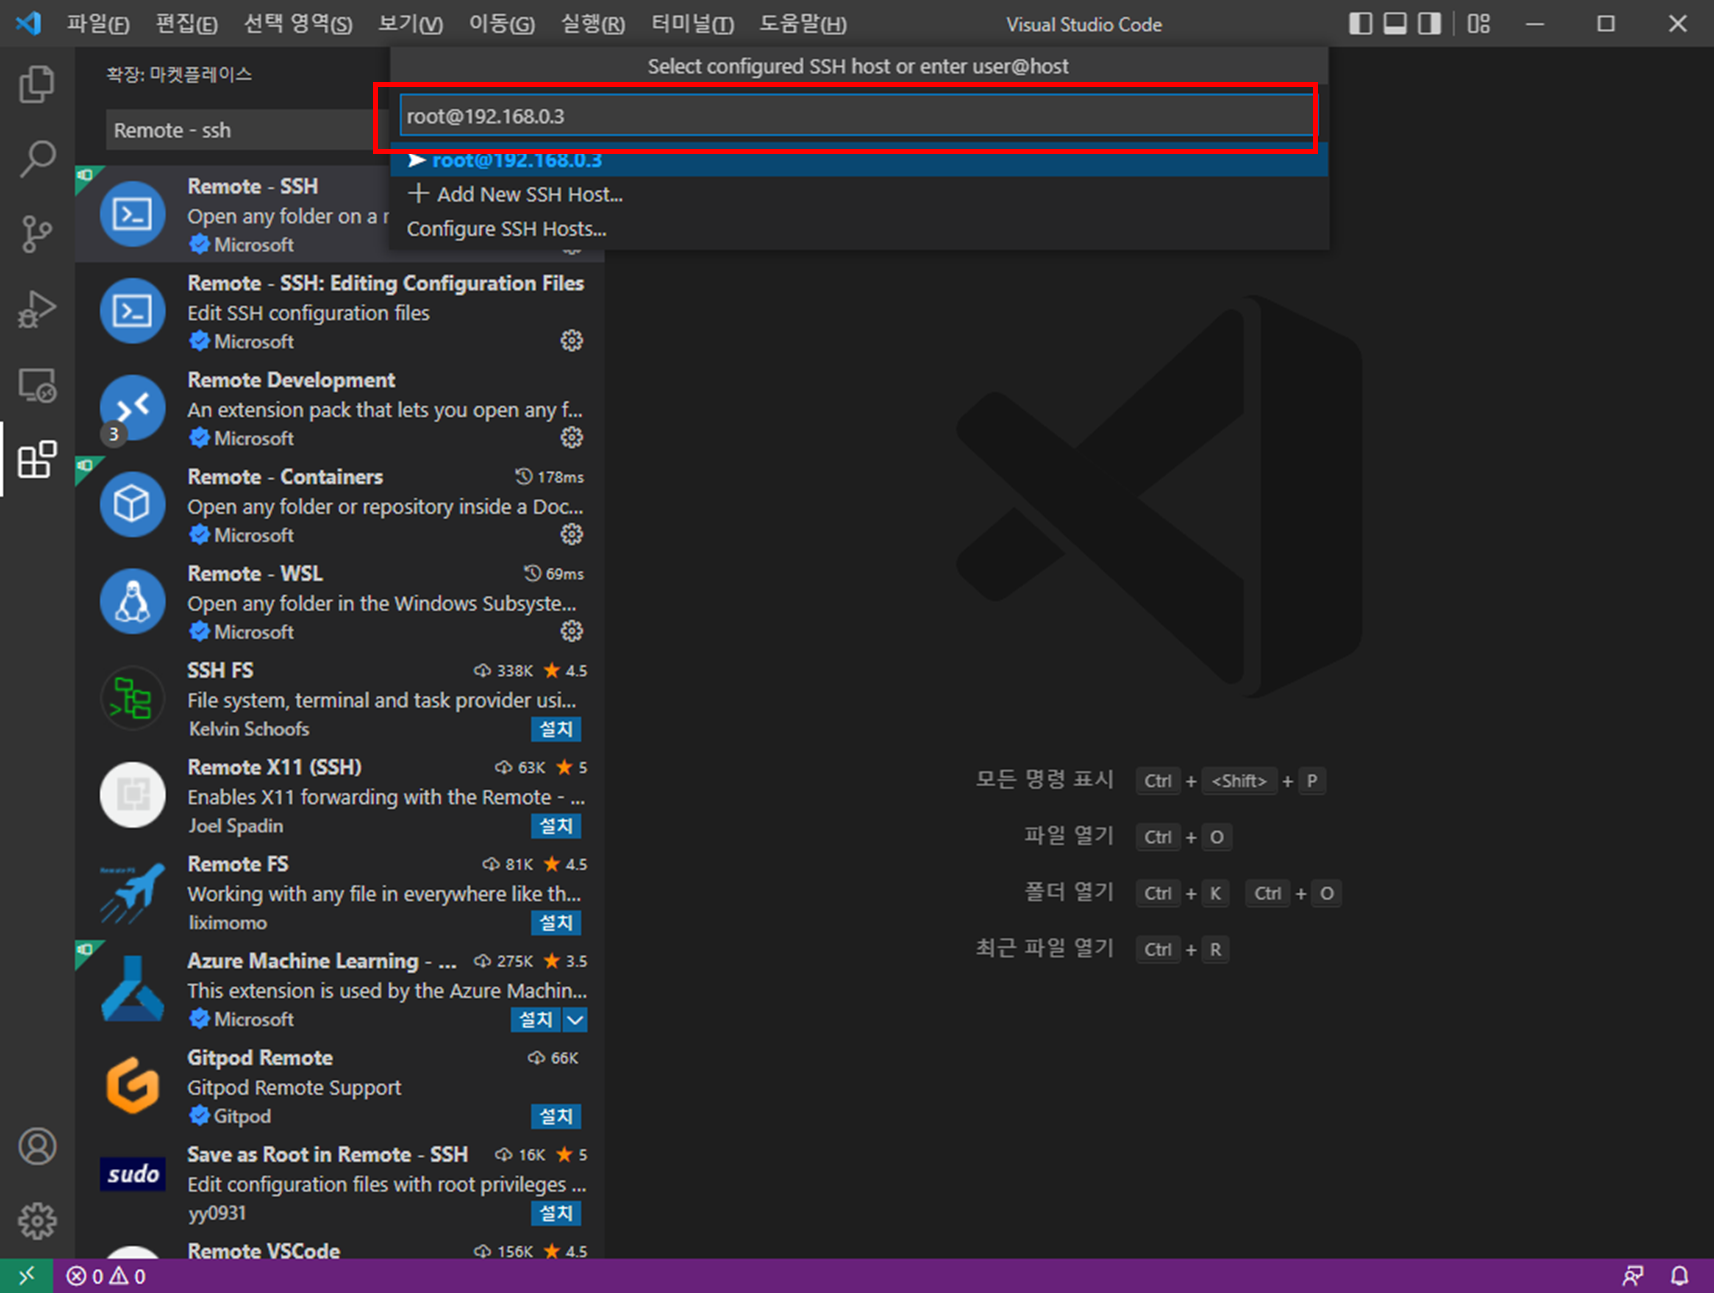
Task: Select the root@192.168.0.3 suggestion
Action: click(x=859, y=160)
